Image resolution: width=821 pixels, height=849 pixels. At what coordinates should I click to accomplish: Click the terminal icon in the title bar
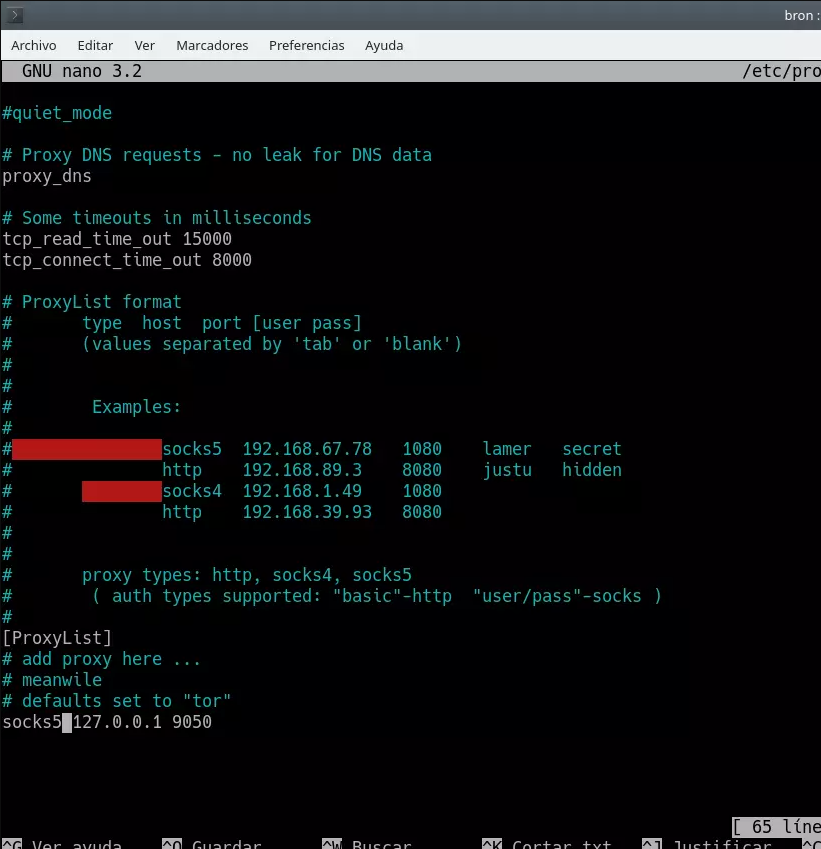point(14,15)
